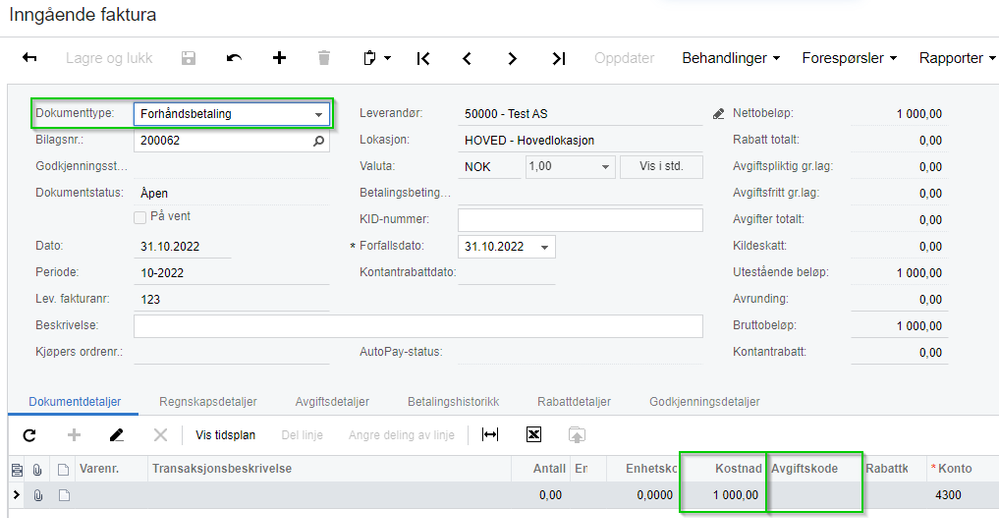Click the Vis tidsplan button
Screen dimensions: 999x518
pyautogui.click(x=226, y=435)
